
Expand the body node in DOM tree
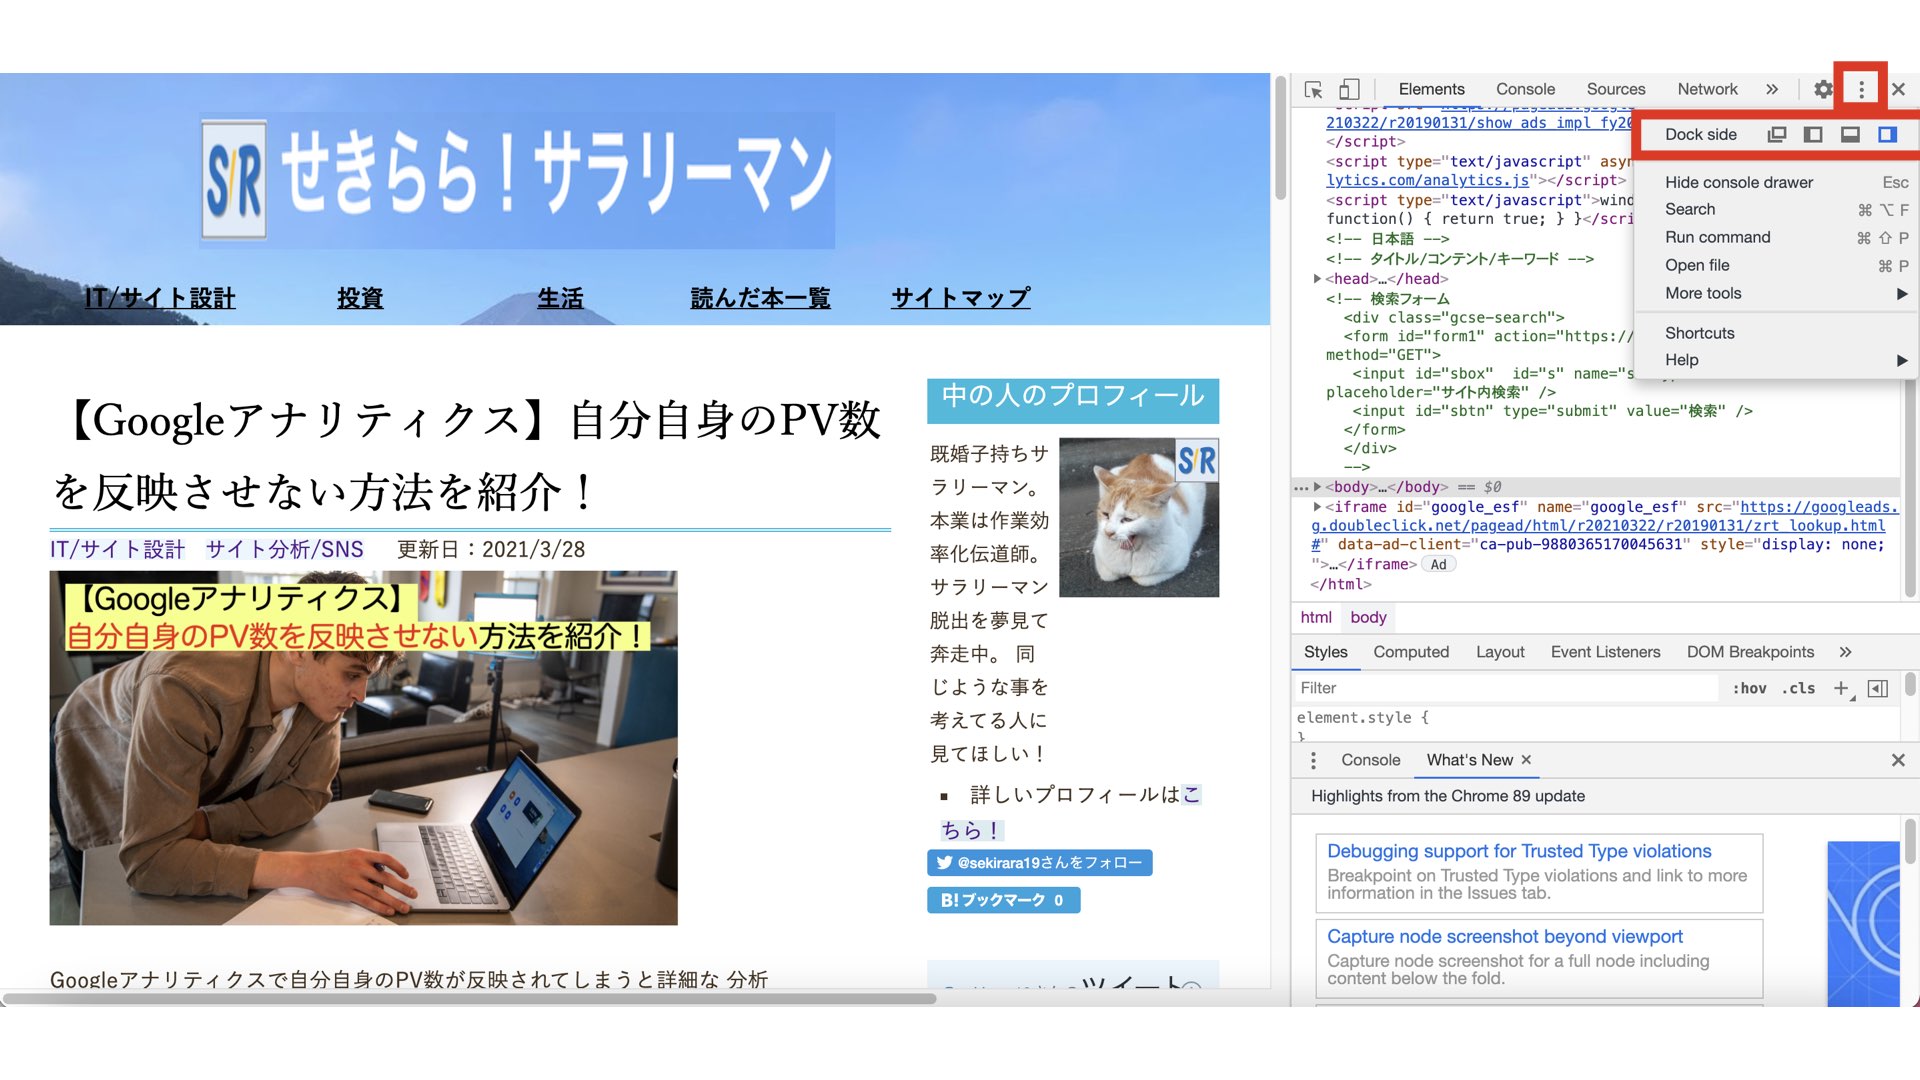pos(1318,487)
